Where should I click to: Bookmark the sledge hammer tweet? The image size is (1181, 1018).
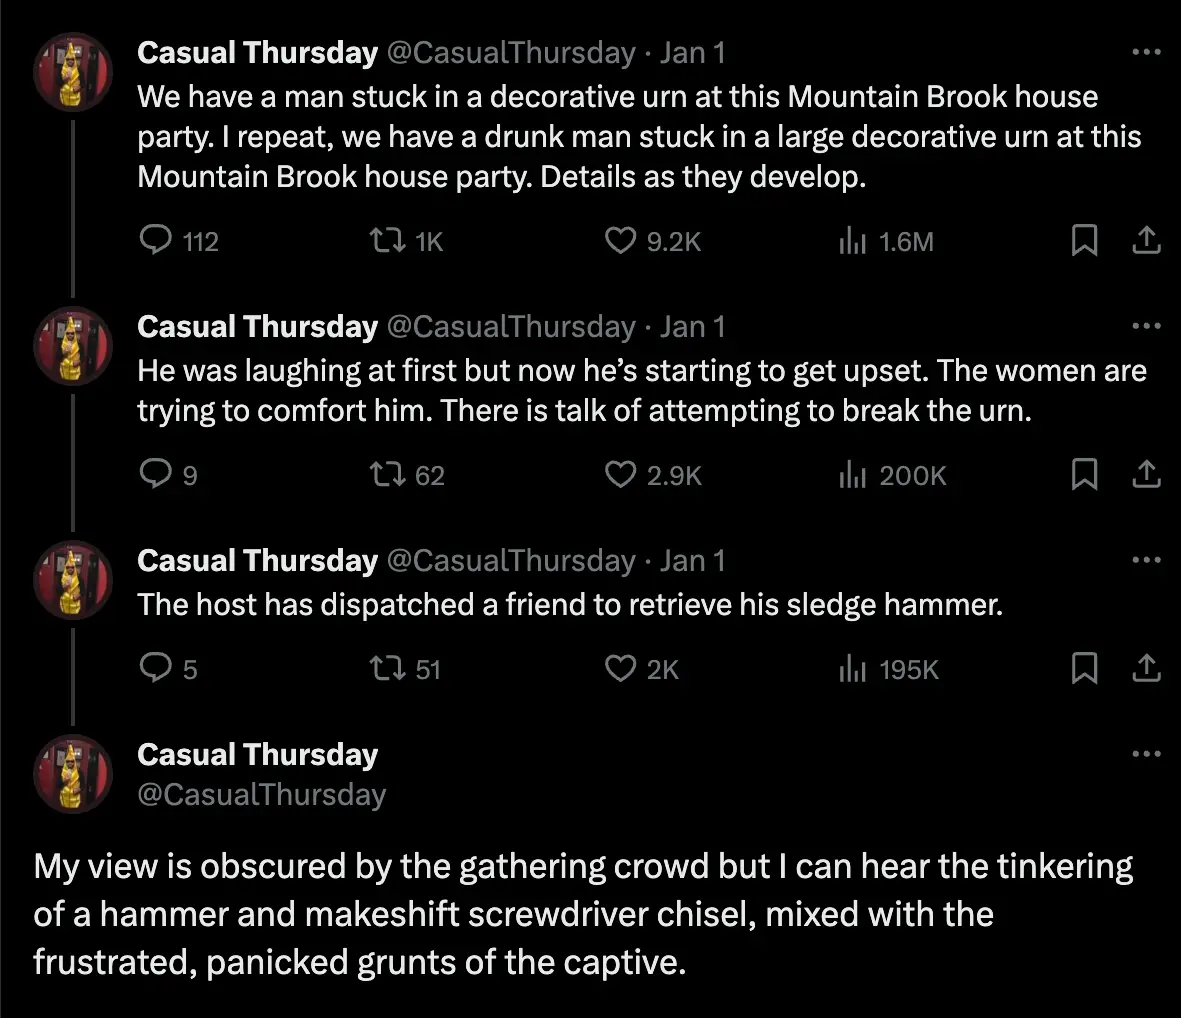point(1085,668)
